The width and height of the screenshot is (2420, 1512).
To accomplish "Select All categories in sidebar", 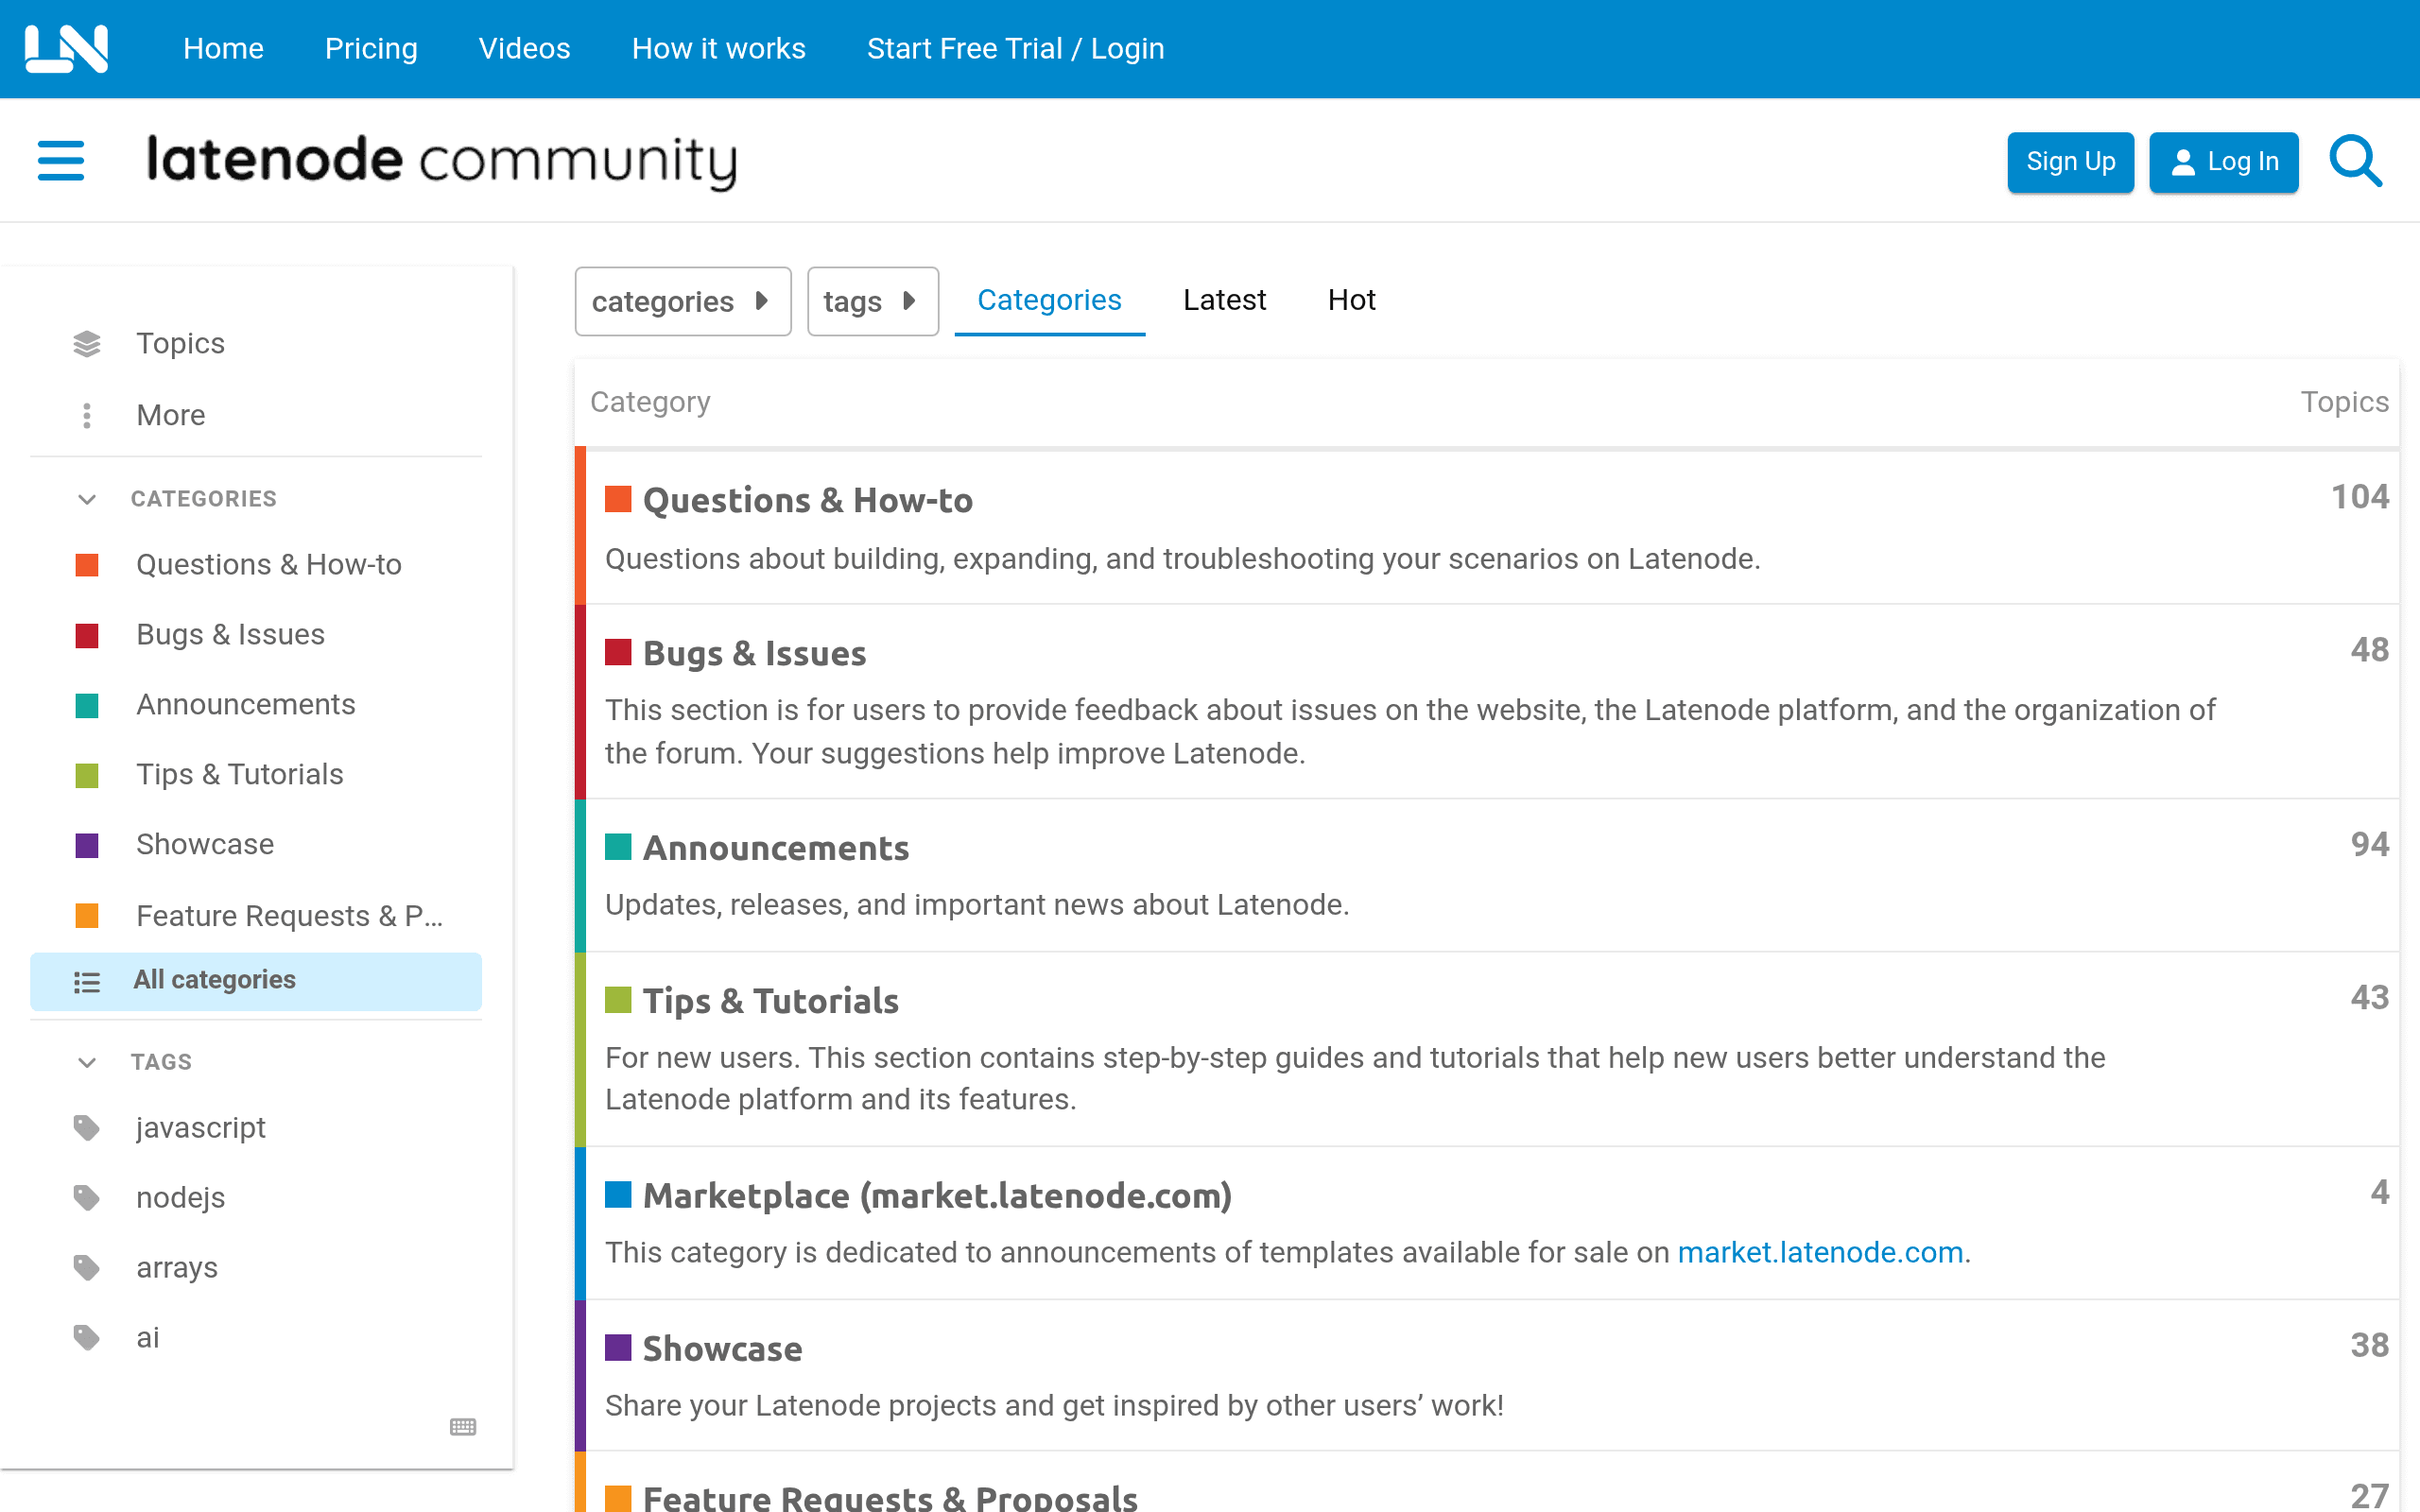I will pyautogui.click(x=256, y=981).
